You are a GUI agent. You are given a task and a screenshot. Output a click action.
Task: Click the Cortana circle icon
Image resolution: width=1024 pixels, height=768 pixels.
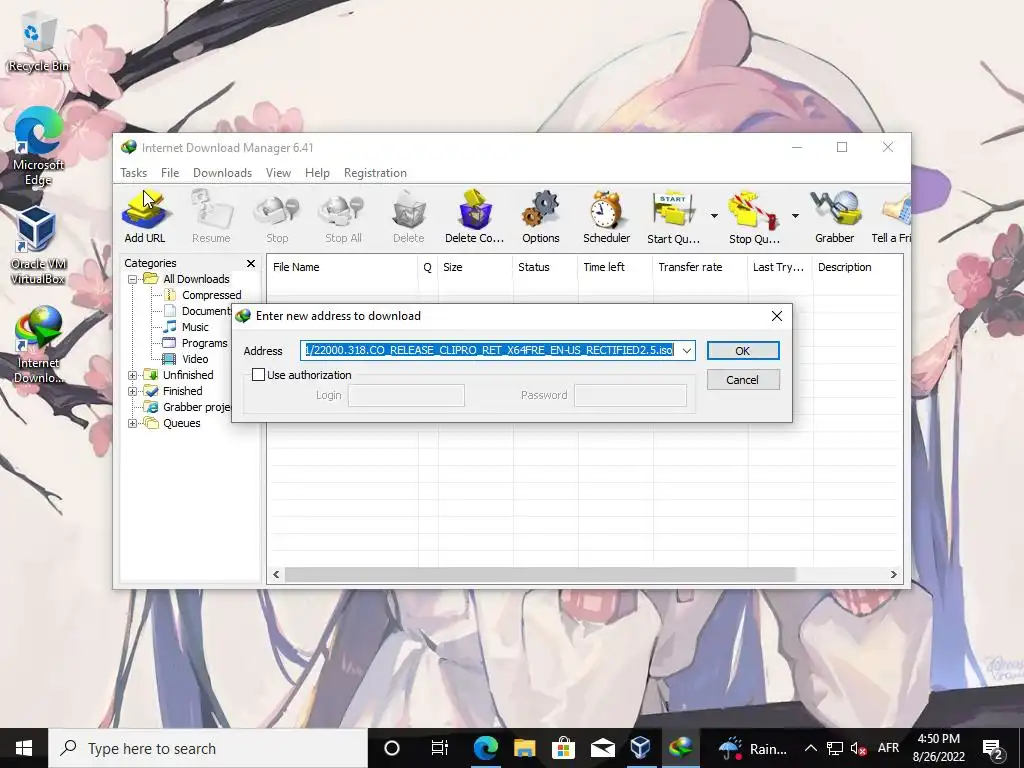point(392,748)
